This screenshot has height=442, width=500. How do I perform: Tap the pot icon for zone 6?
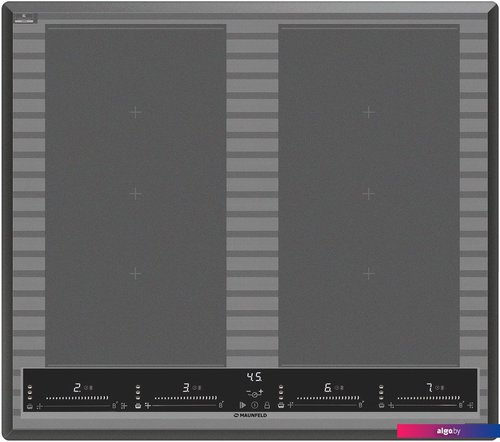coord(281,405)
